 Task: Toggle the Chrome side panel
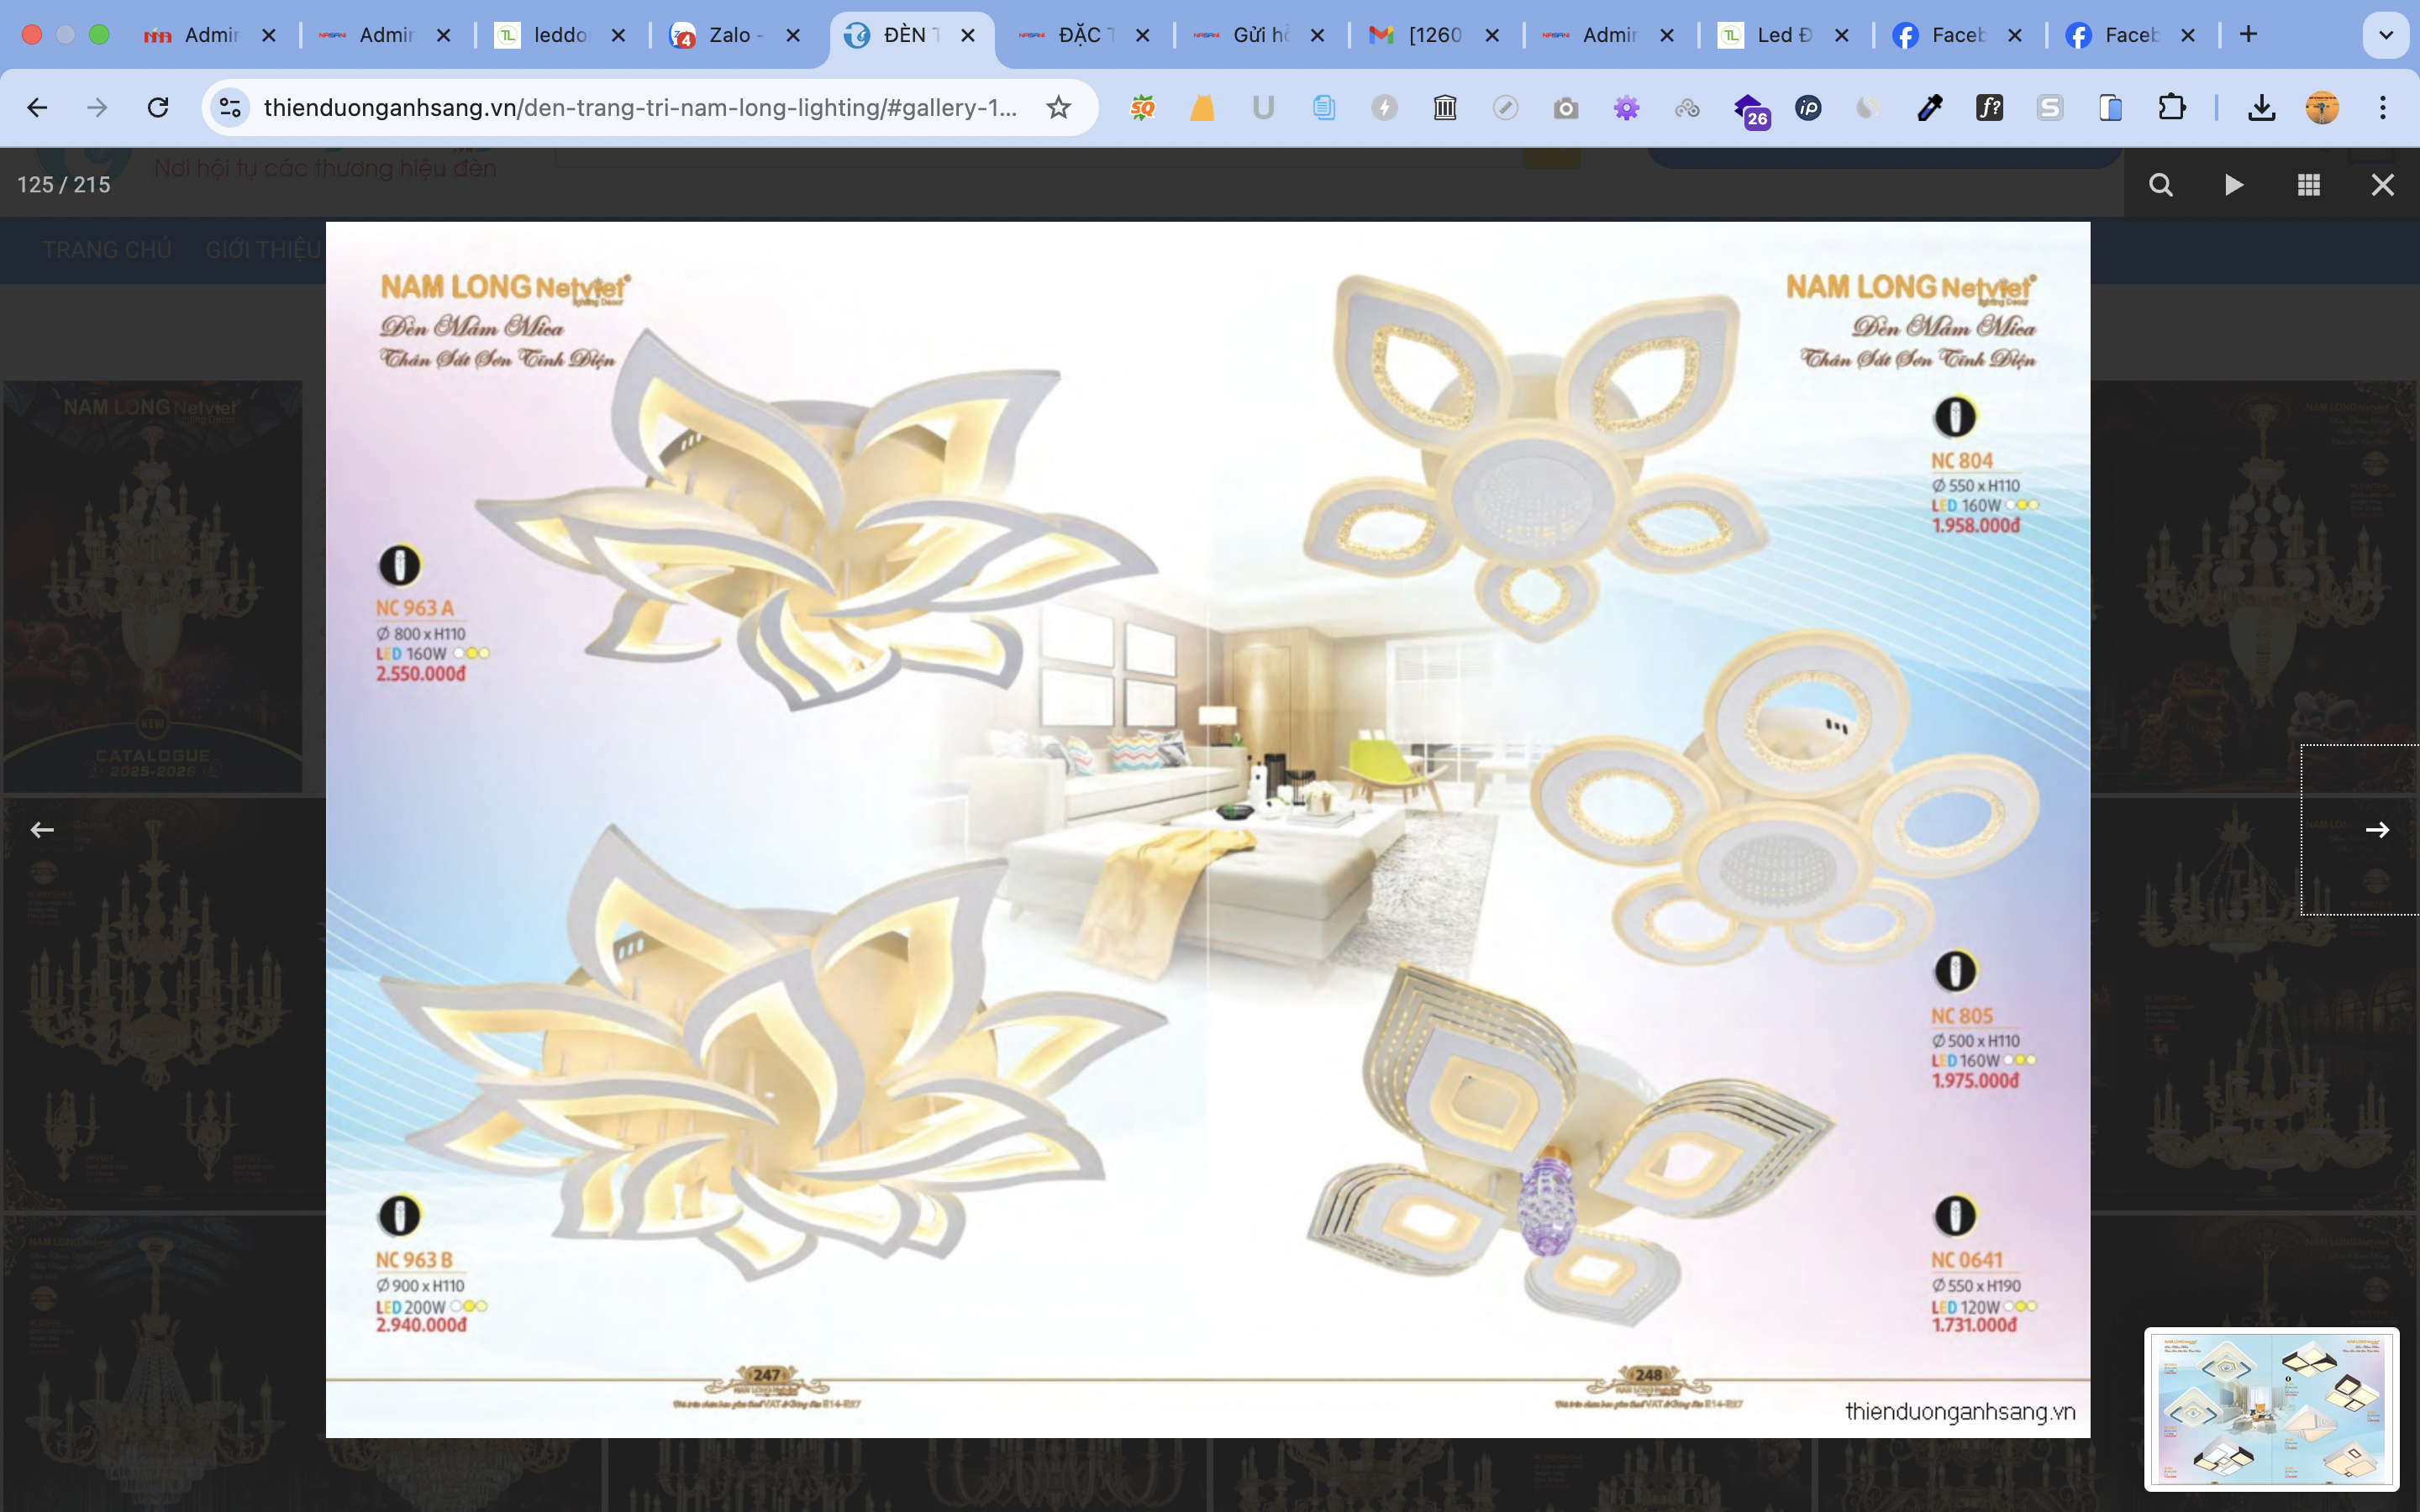point(2110,107)
